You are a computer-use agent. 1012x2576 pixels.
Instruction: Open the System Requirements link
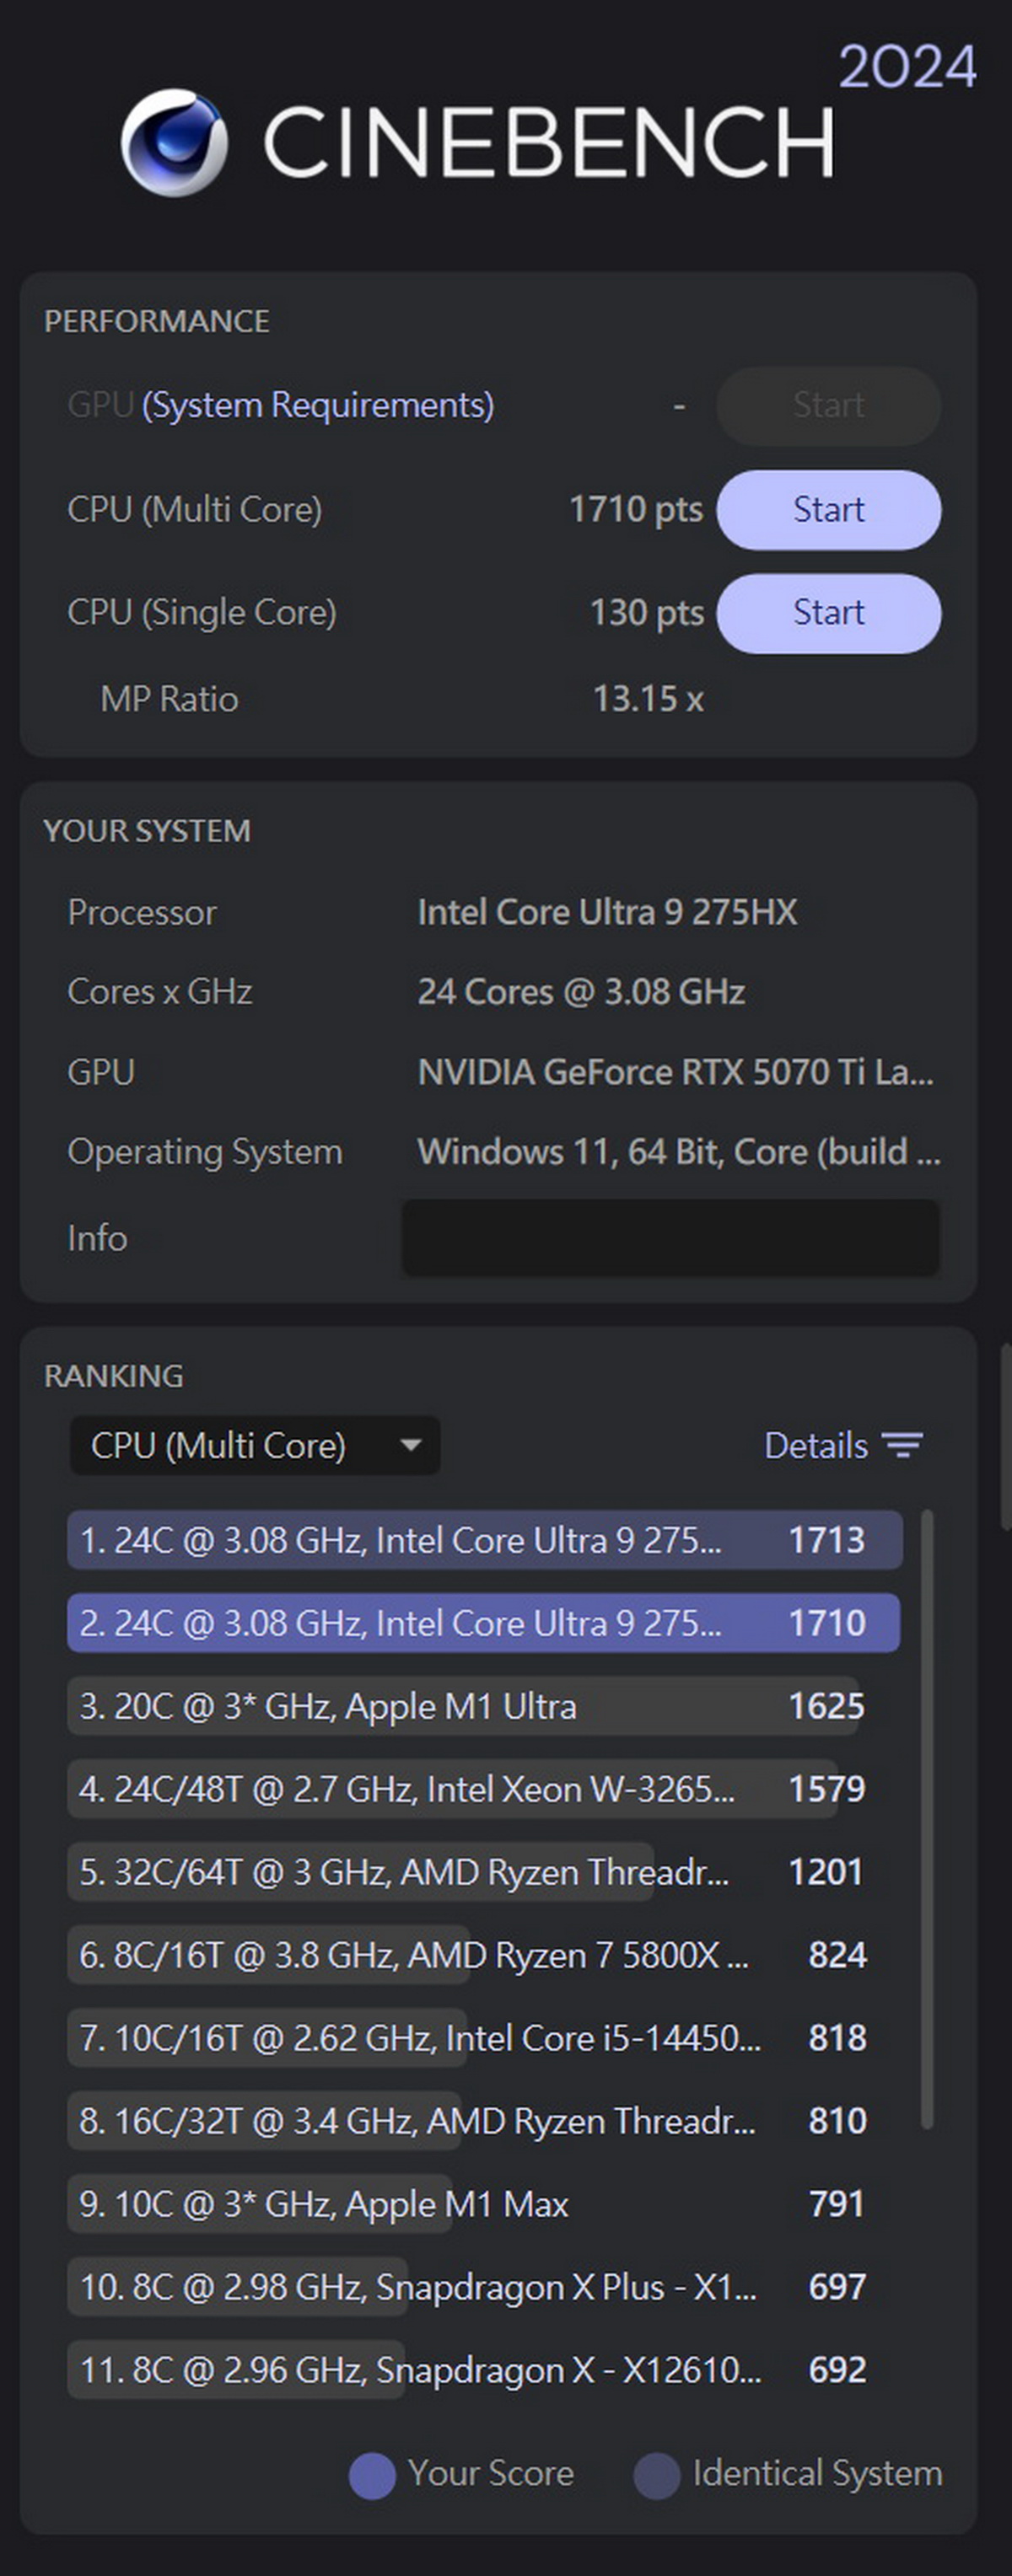(318, 405)
